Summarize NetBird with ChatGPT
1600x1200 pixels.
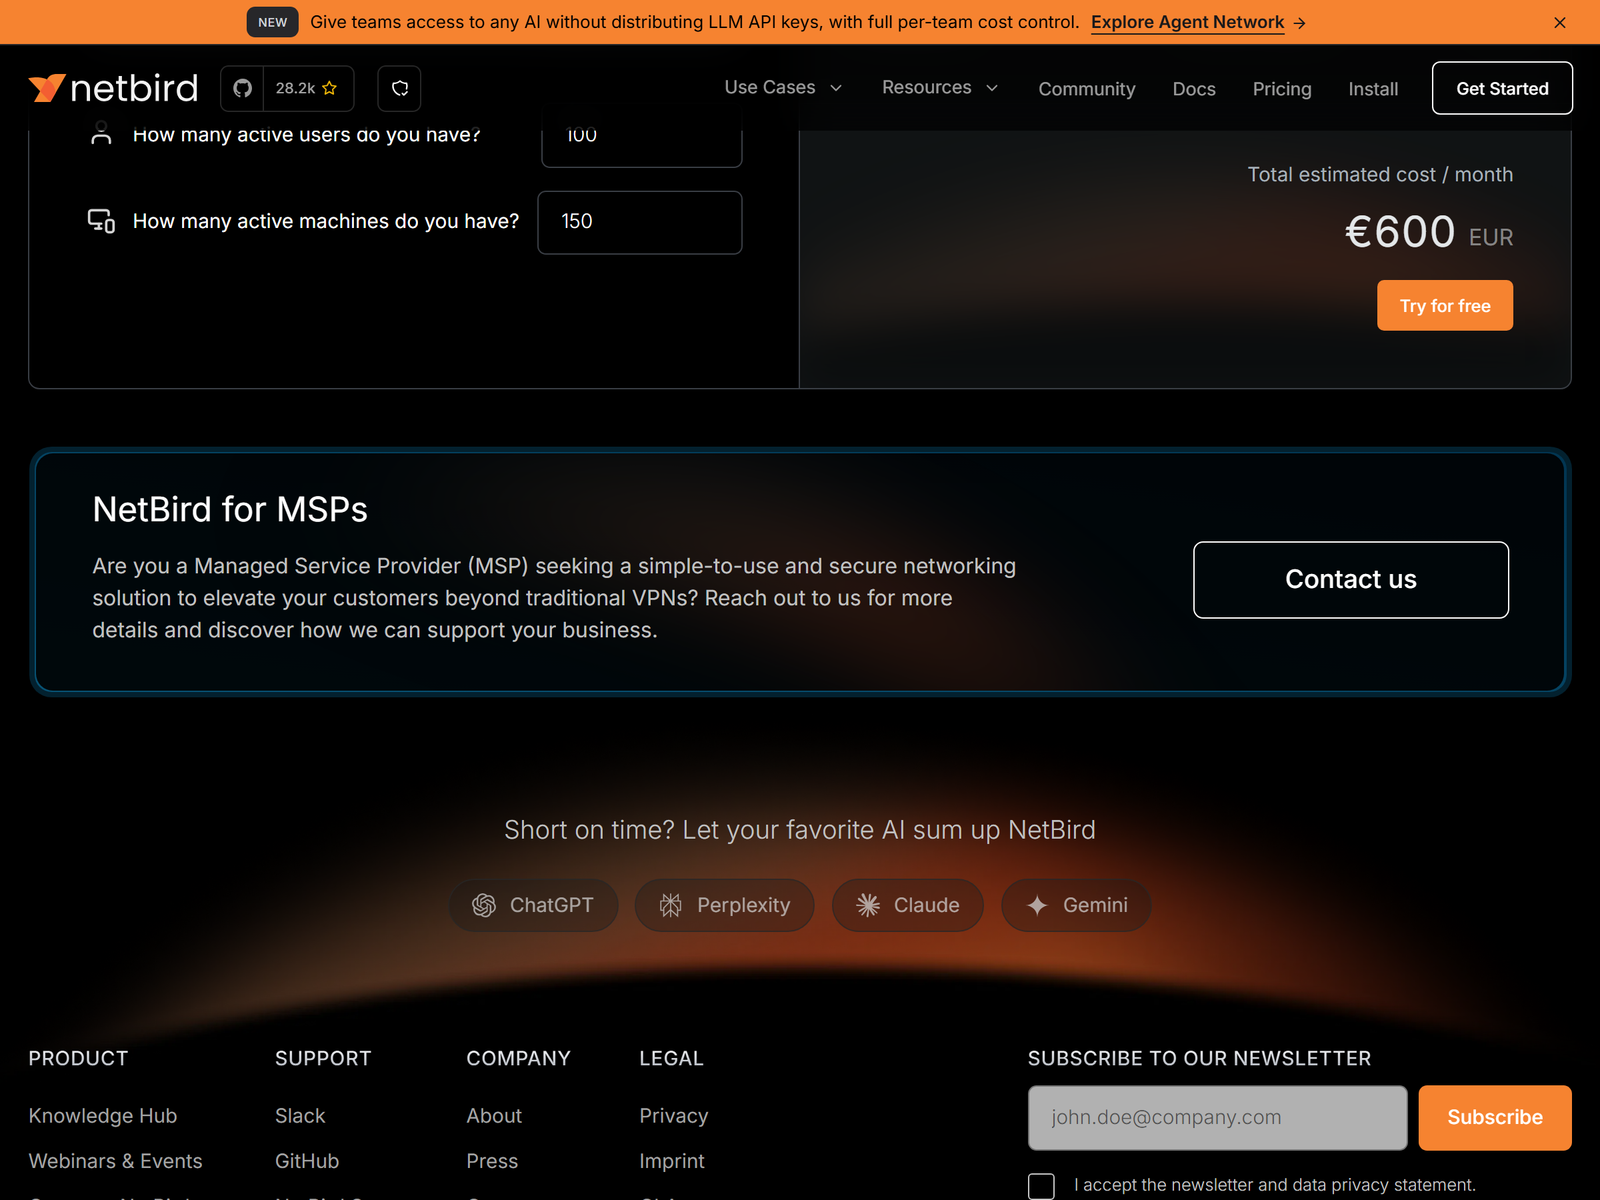coord(533,905)
